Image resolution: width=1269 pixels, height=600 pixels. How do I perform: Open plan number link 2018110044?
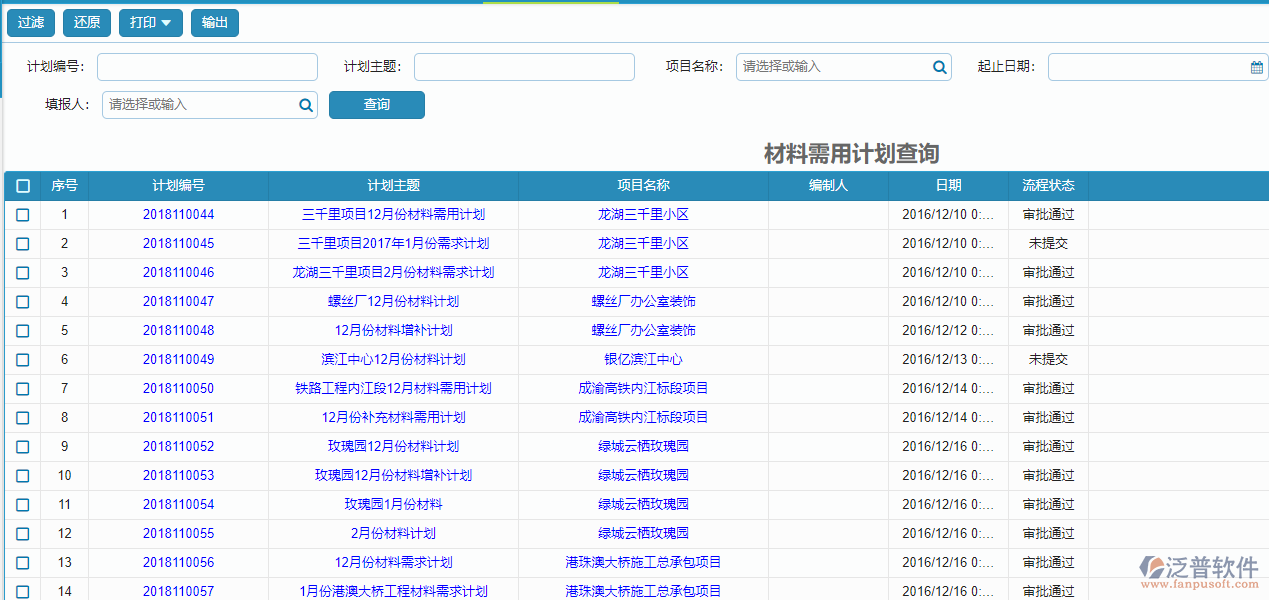click(178, 214)
